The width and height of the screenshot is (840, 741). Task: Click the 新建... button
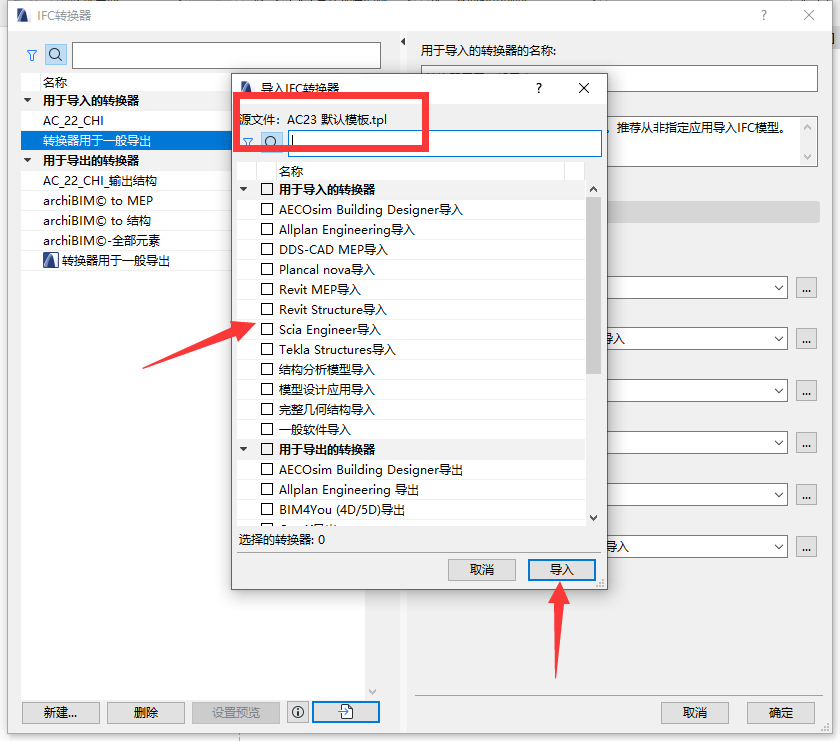point(61,712)
